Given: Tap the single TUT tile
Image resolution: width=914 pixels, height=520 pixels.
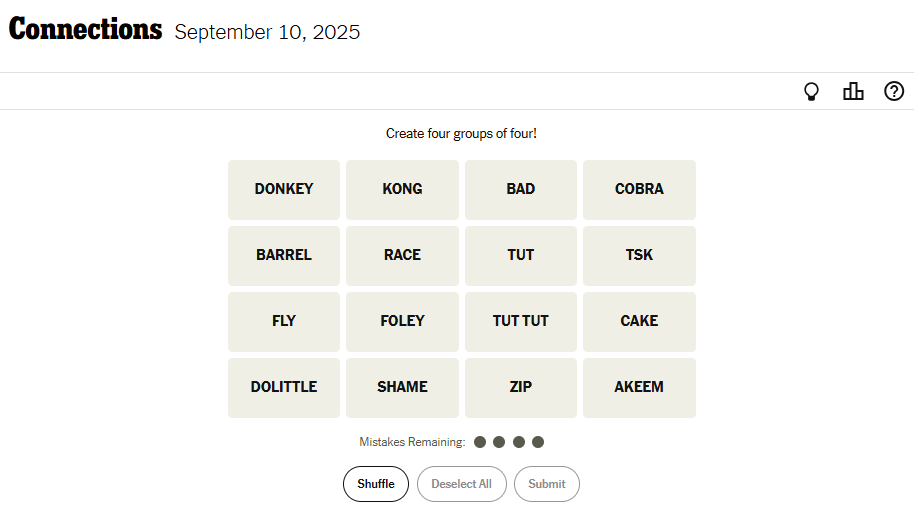Looking at the screenshot, I should click(x=521, y=255).
